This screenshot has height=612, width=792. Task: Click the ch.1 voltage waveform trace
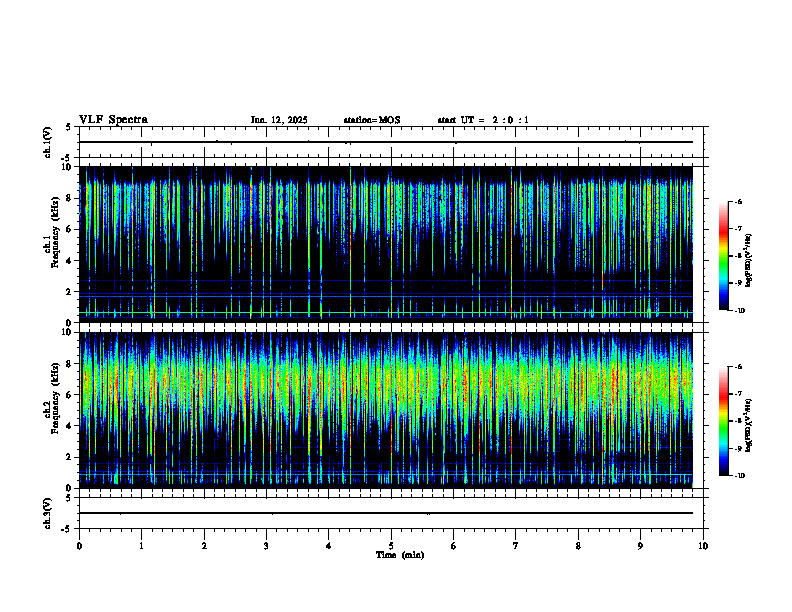(386, 142)
